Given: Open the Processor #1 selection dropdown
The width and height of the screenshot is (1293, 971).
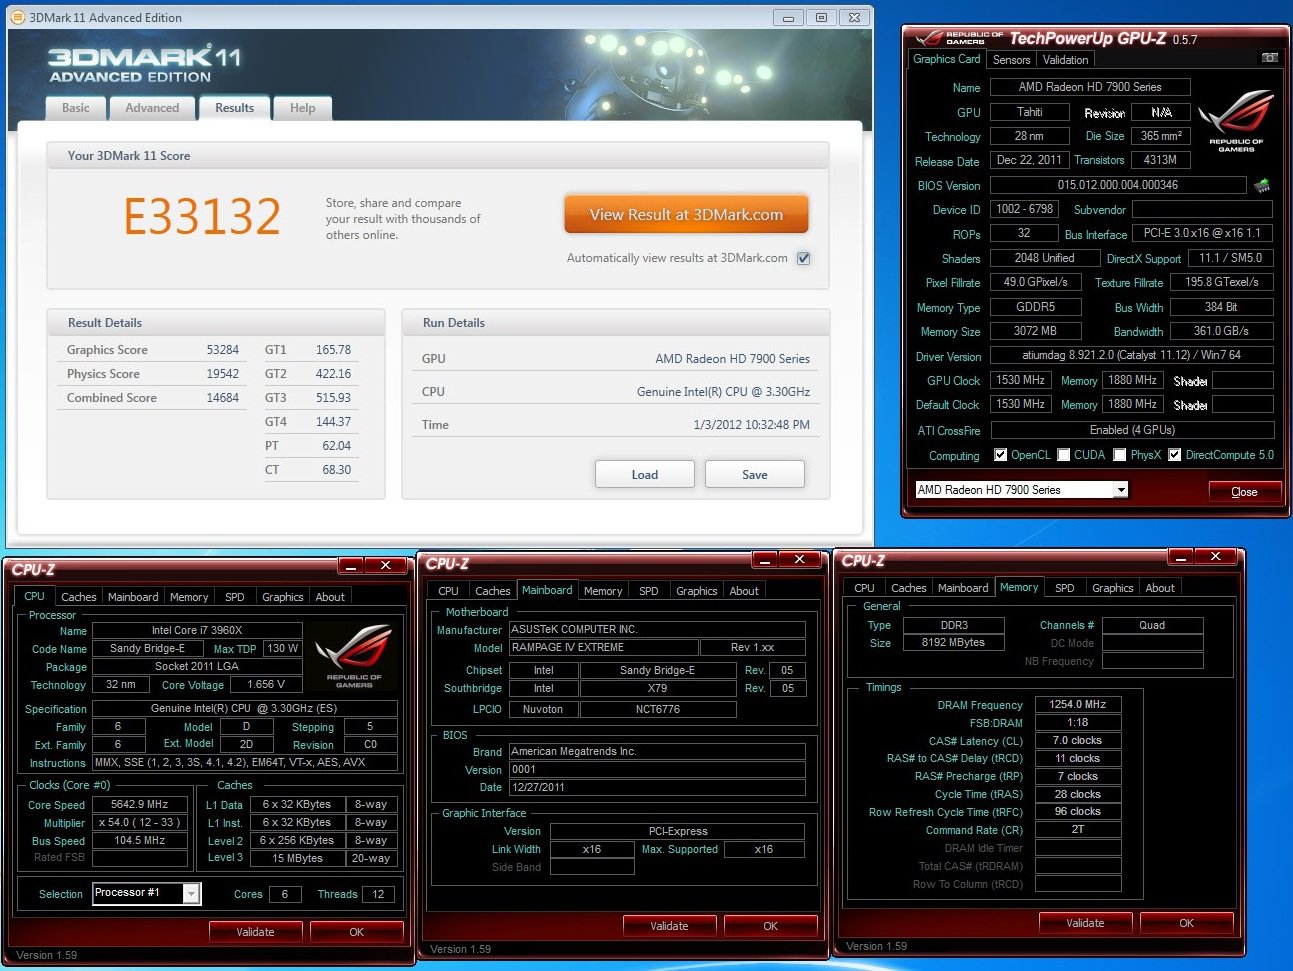Looking at the screenshot, I should (x=147, y=893).
